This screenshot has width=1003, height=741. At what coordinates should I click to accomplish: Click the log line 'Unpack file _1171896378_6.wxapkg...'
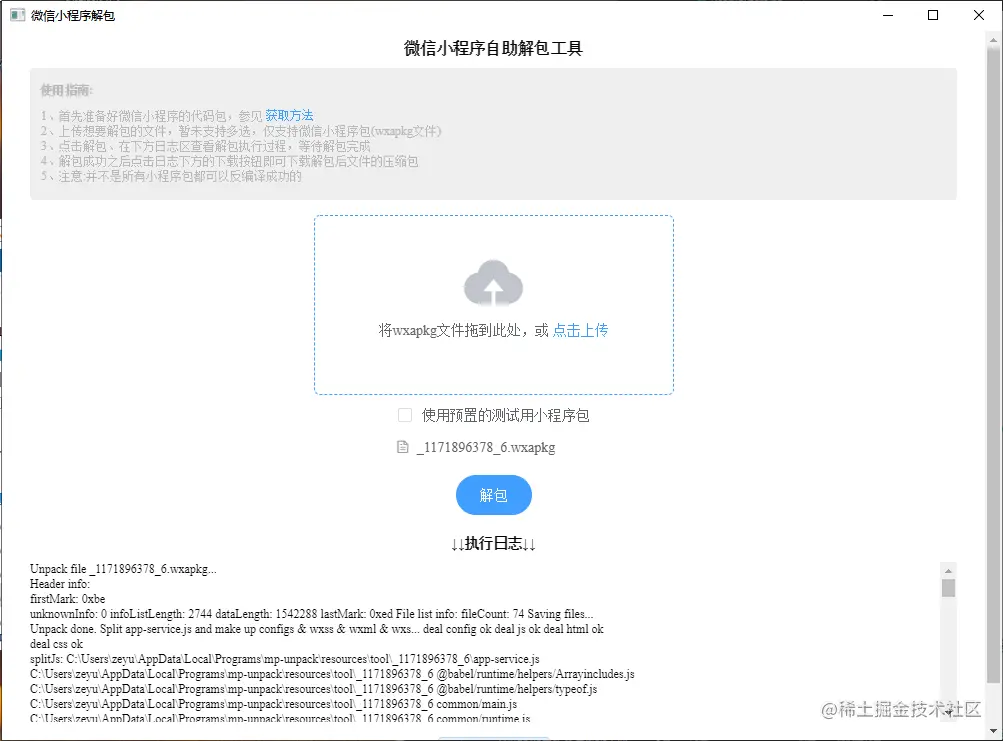(123, 569)
